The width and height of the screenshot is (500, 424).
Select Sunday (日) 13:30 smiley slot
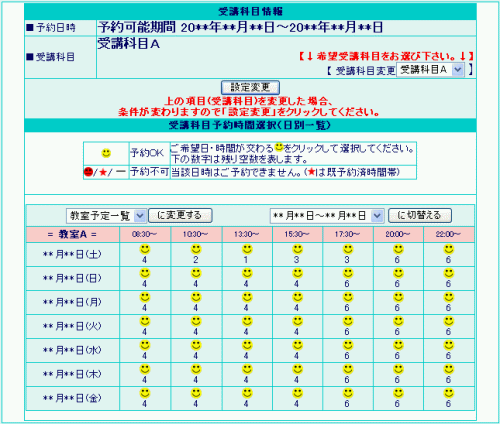247,273
